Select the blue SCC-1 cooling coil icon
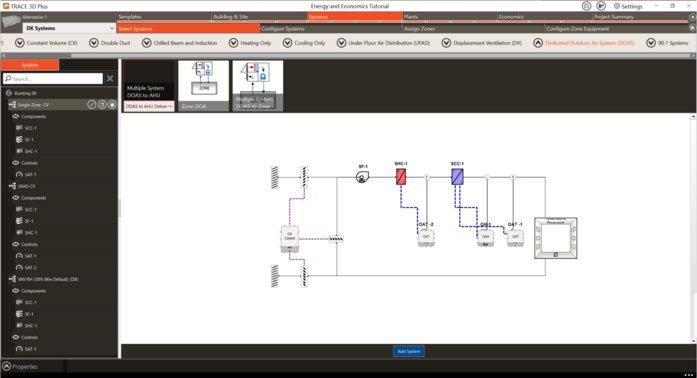The image size is (697, 378). (457, 177)
